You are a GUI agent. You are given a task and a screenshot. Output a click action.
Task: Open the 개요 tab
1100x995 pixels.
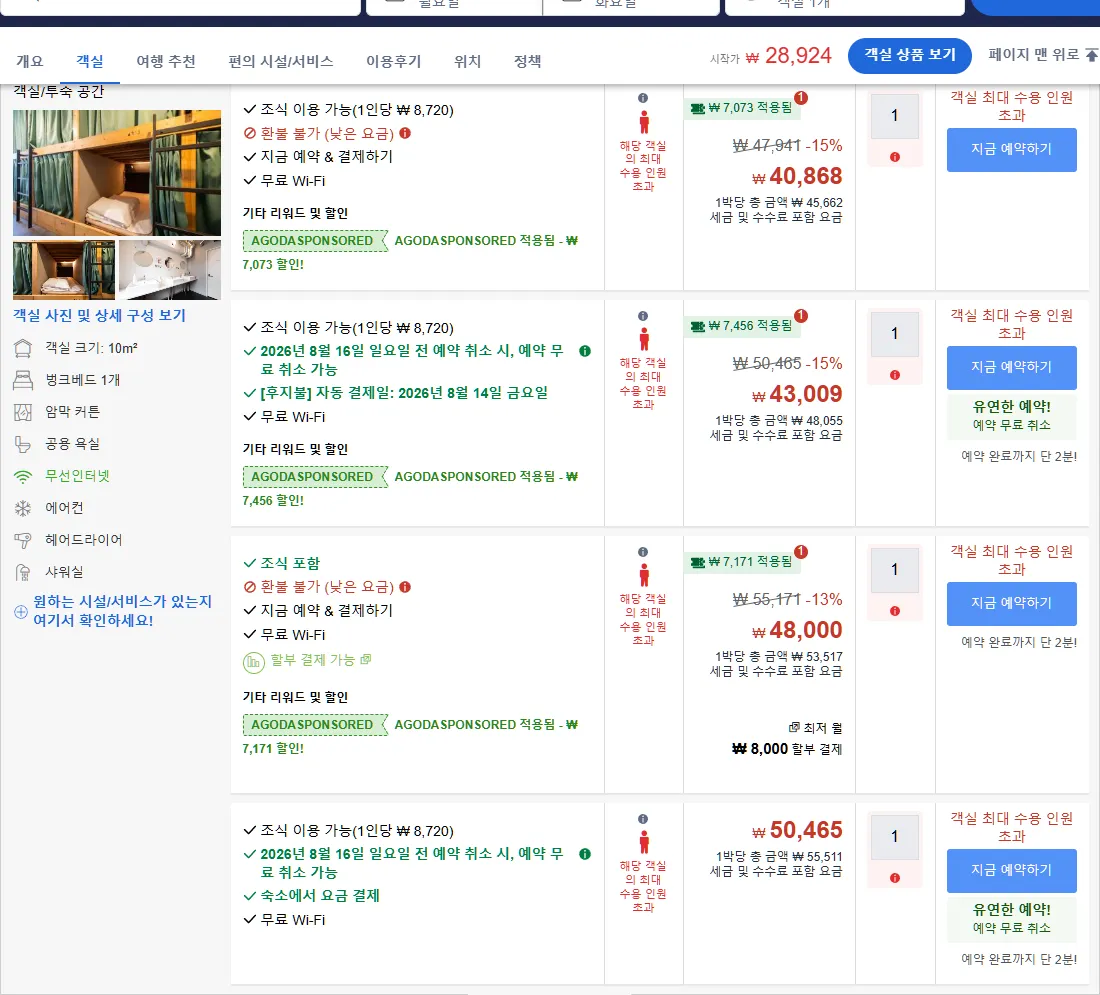(29, 61)
